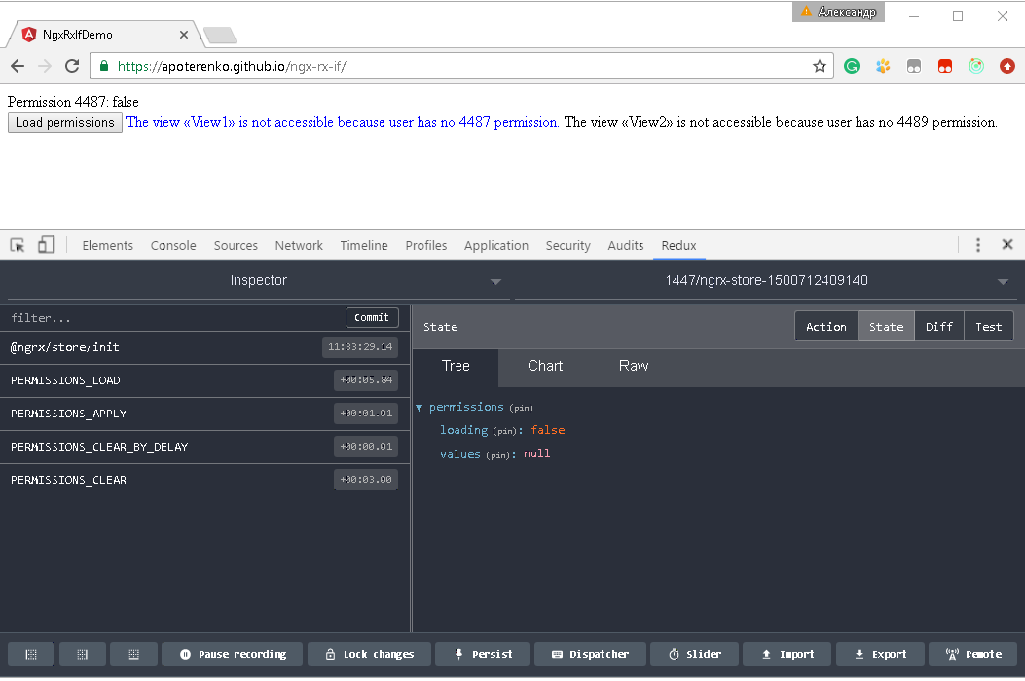Select the PERMISSIONS_APPLY action

205,414
